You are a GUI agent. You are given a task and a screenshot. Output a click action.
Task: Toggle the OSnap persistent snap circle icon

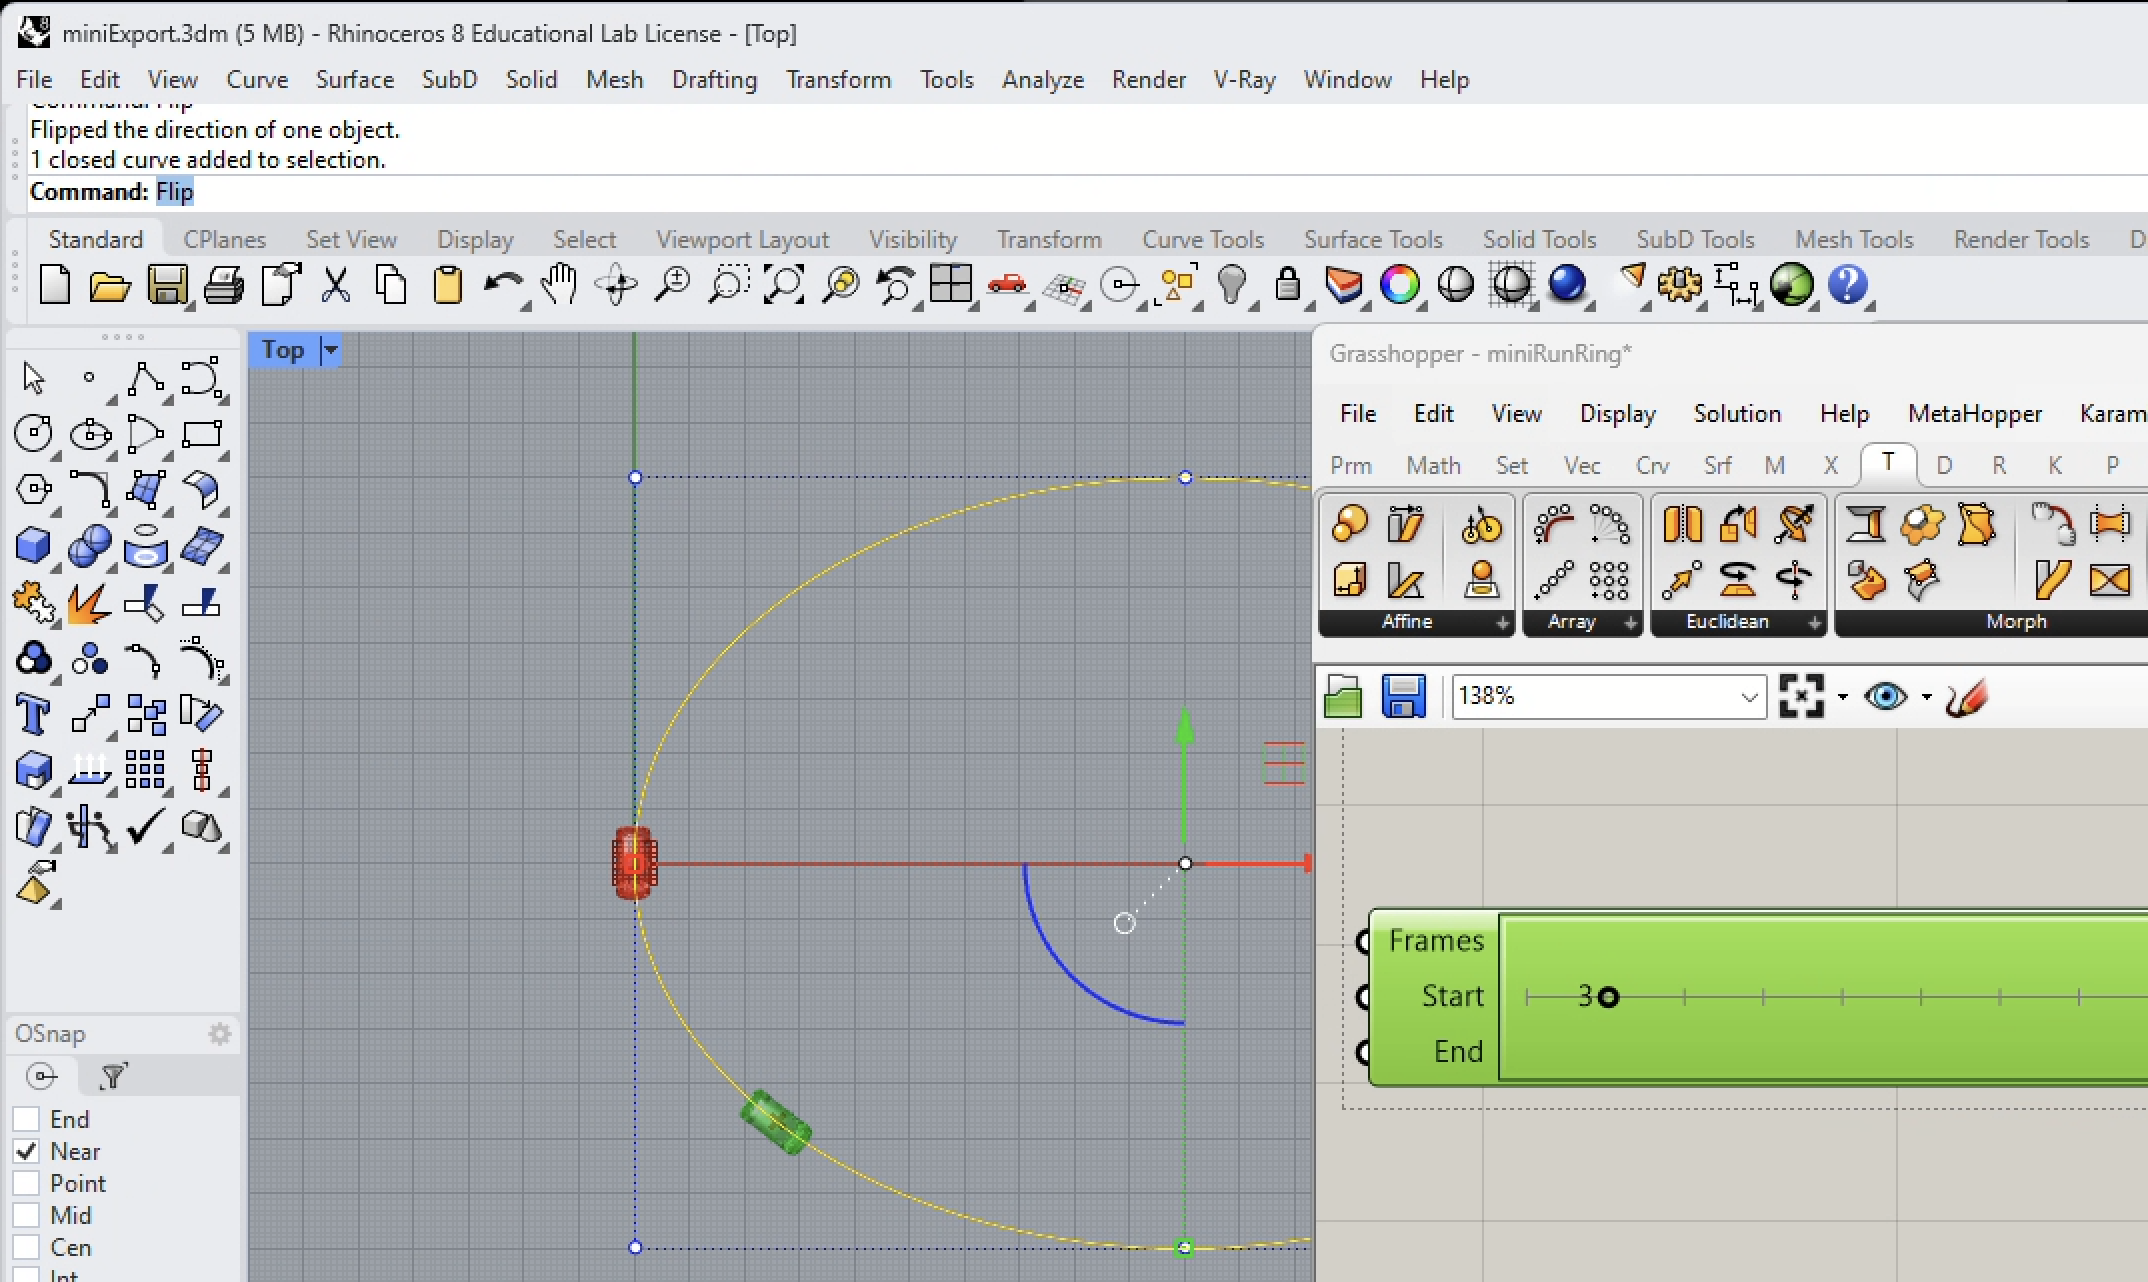point(41,1076)
